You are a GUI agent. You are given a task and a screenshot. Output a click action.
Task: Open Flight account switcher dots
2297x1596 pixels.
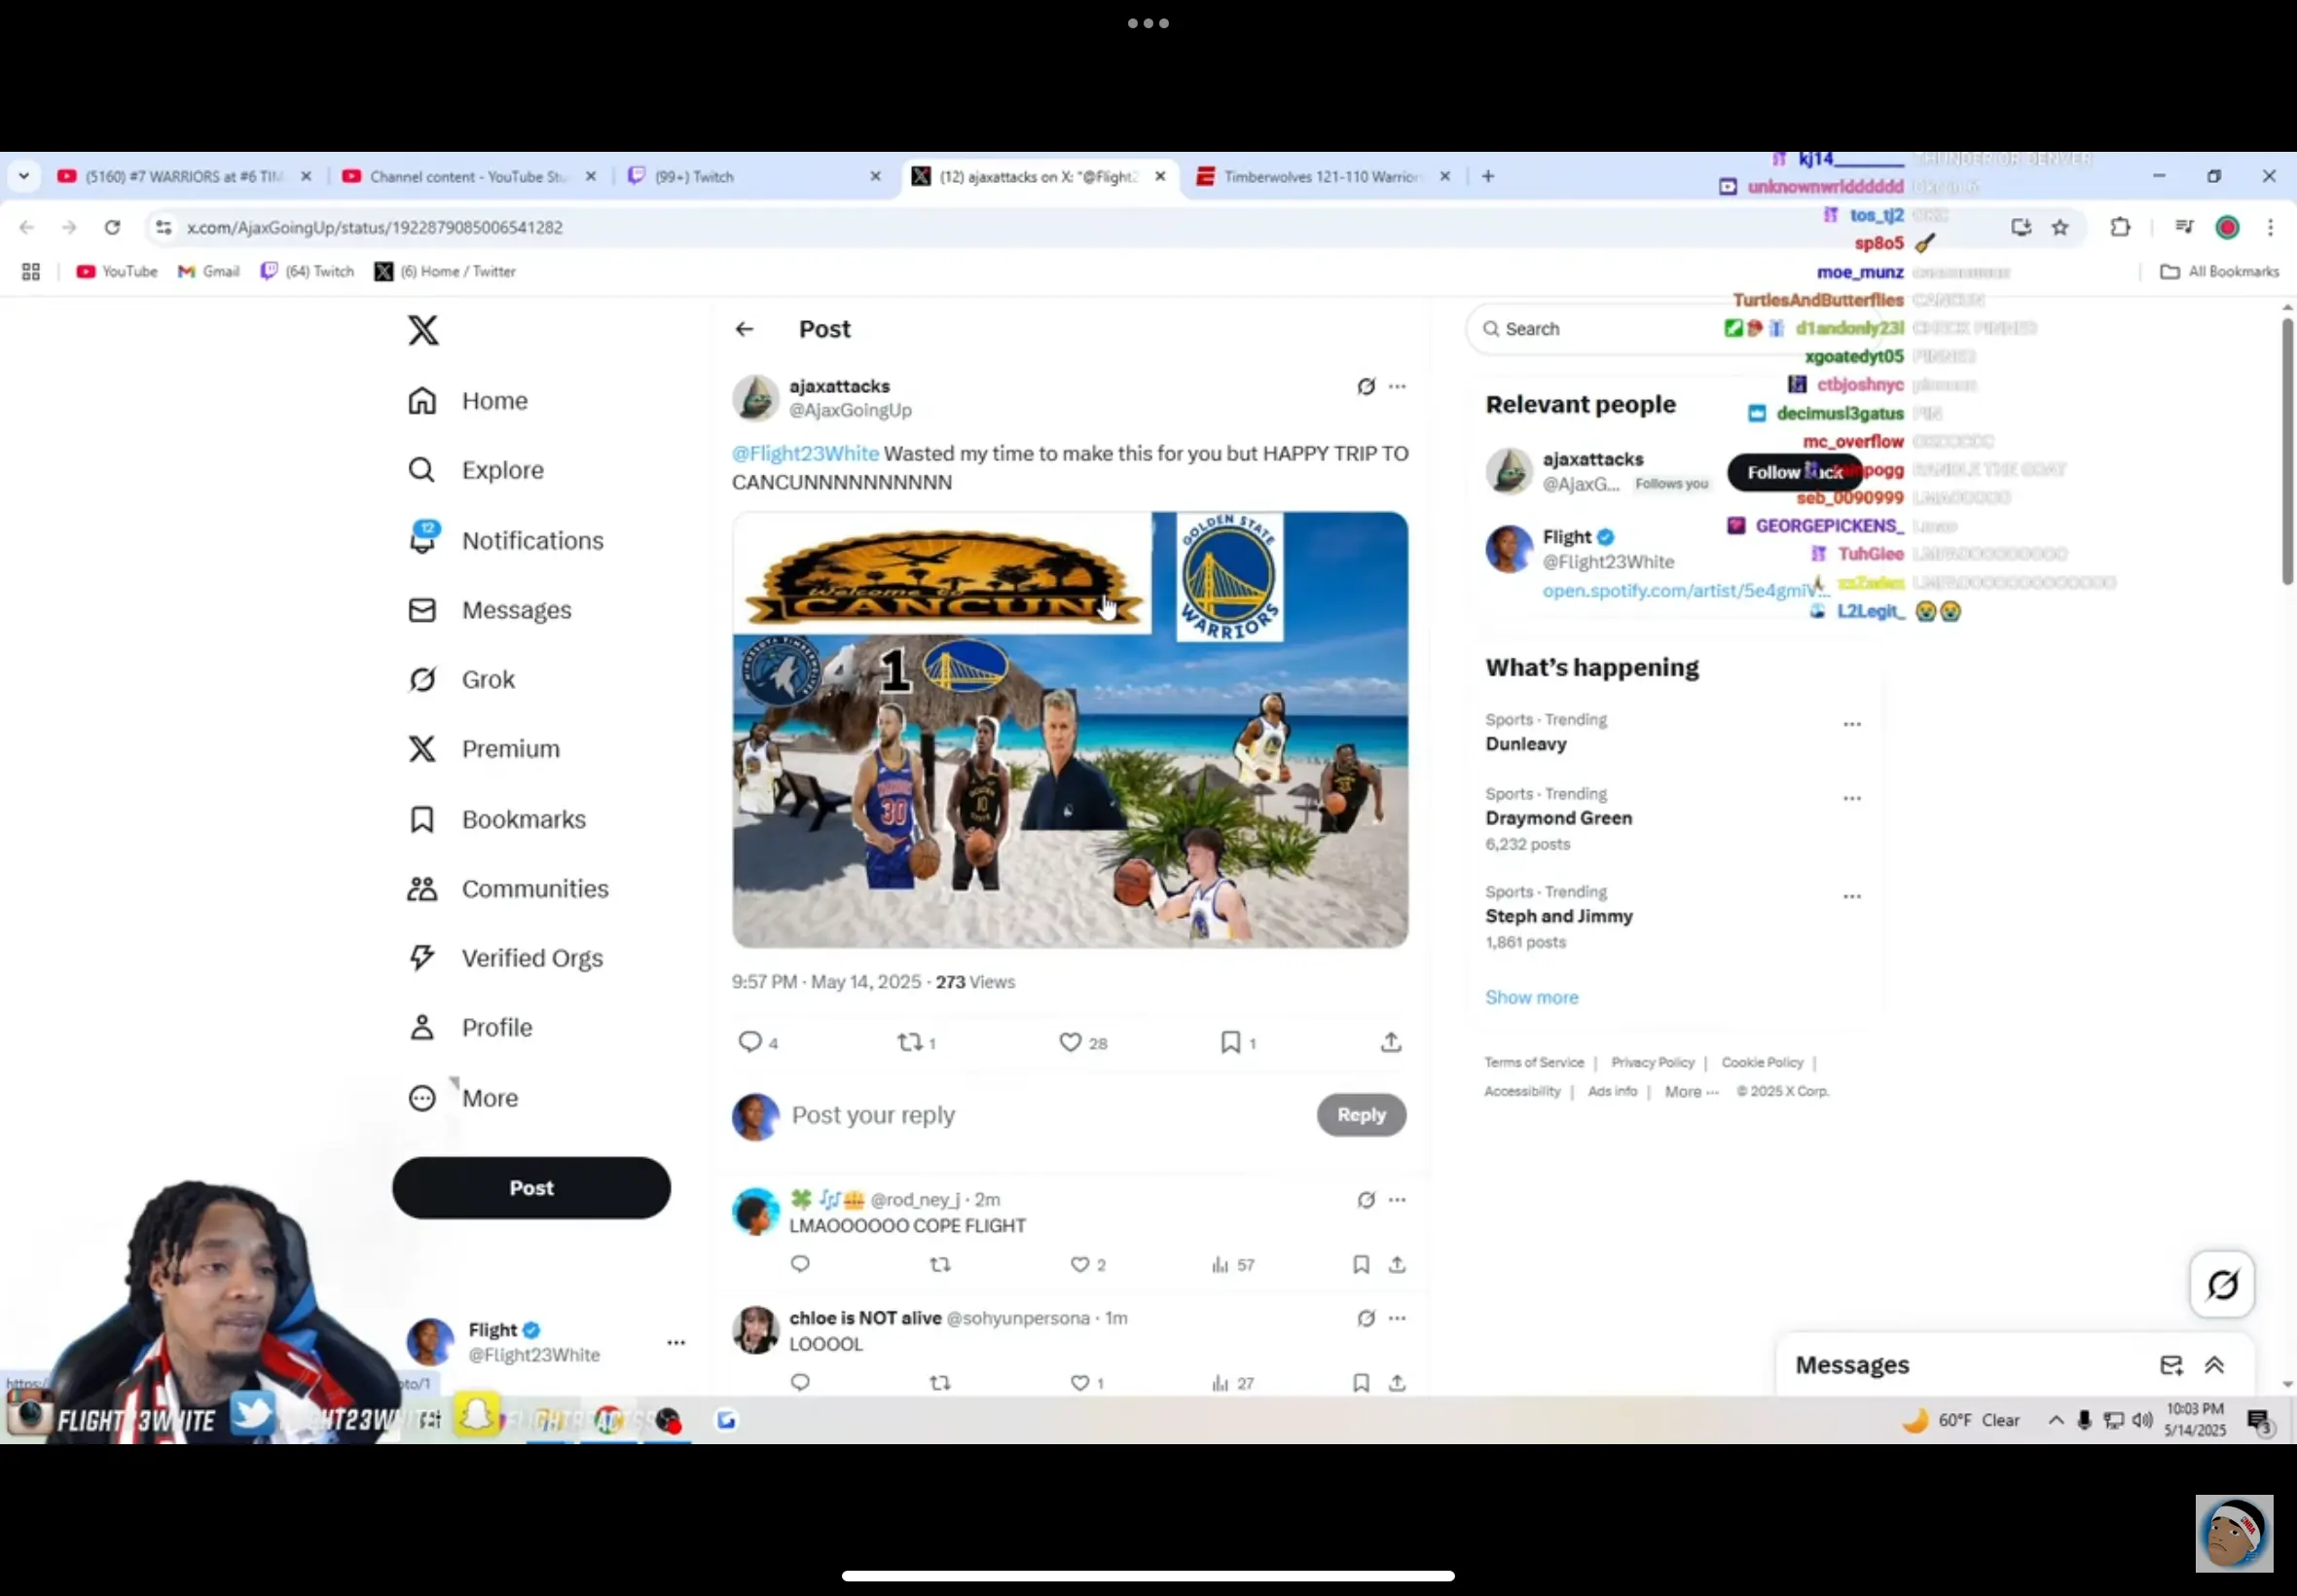point(676,1343)
